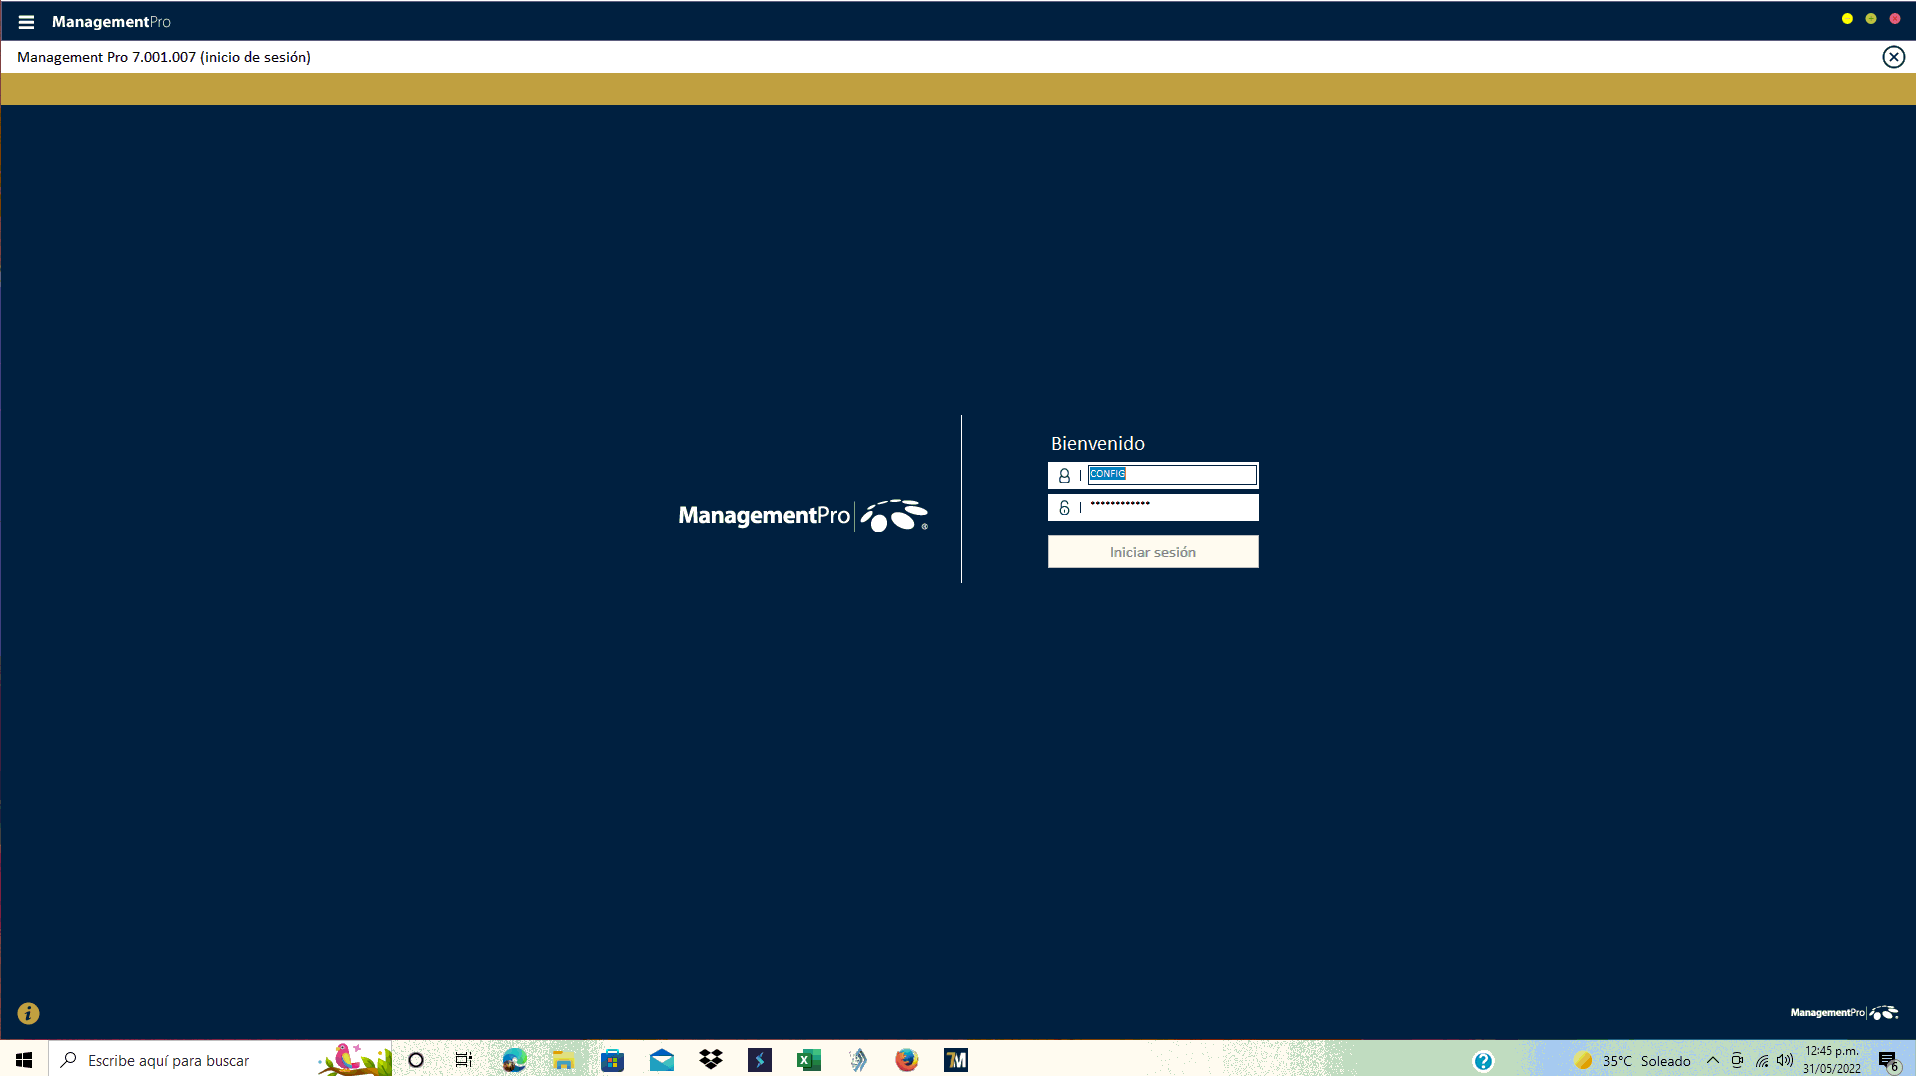Open the Windows Start menu
The image size is (1916, 1076).
tap(24, 1060)
